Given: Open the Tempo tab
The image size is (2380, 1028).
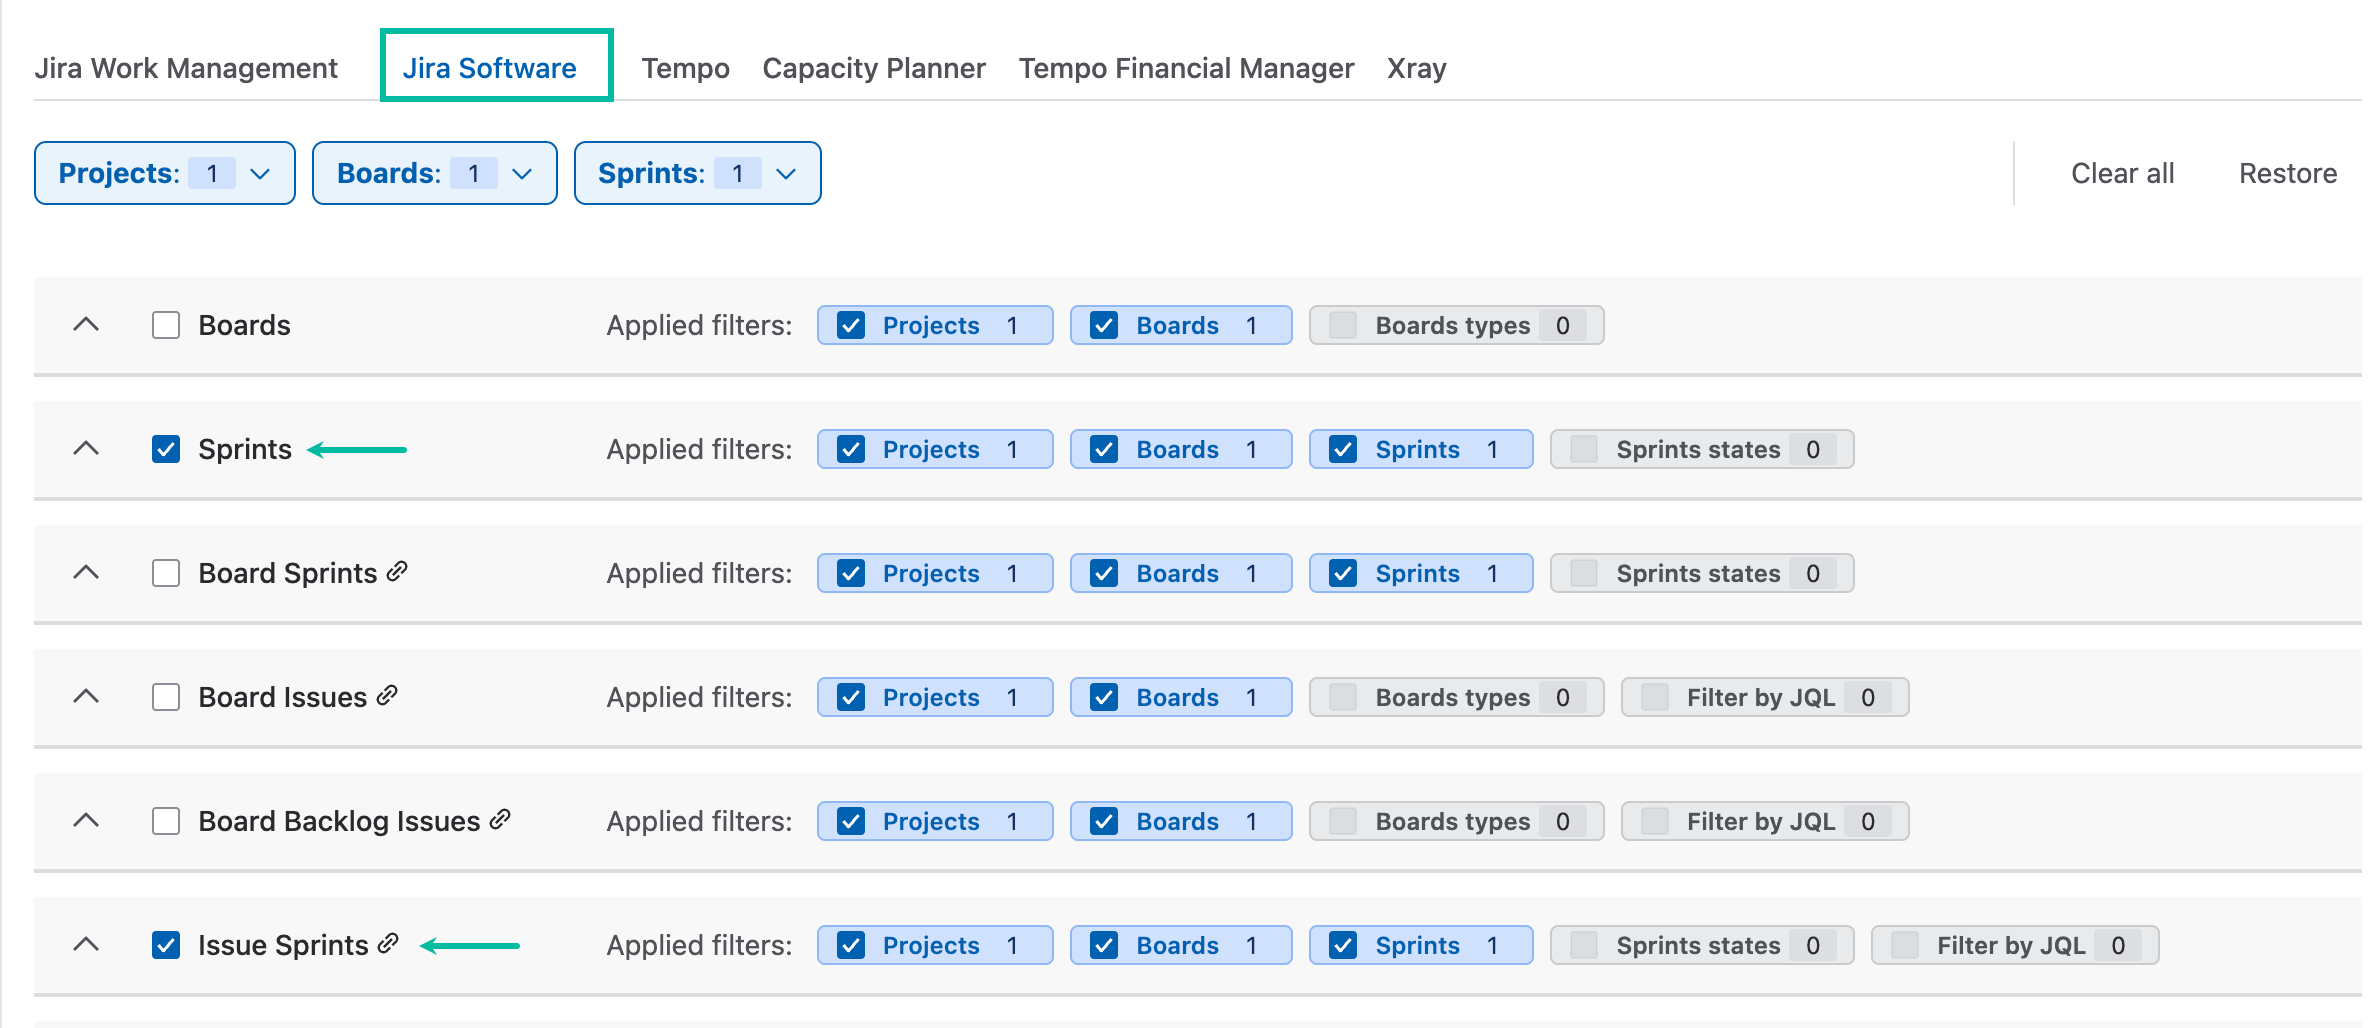Looking at the screenshot, I should tap(685, 68).
